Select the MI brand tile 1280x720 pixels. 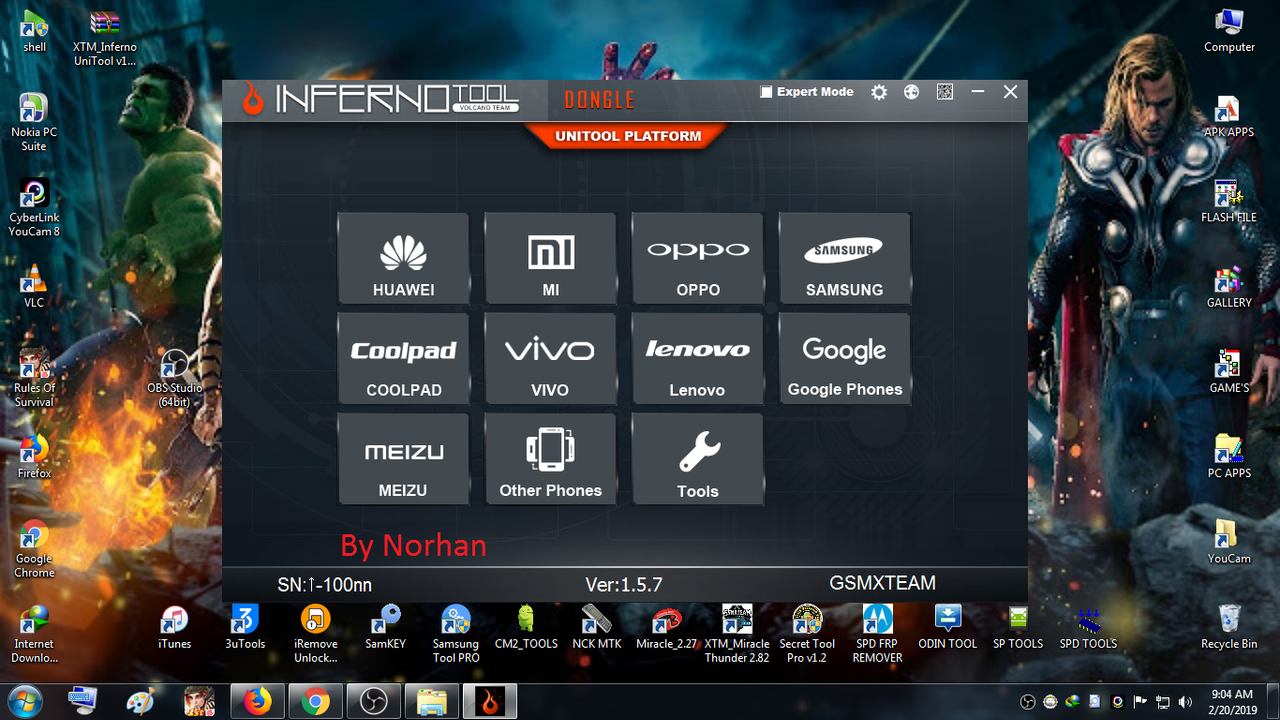tap(550, 258)
